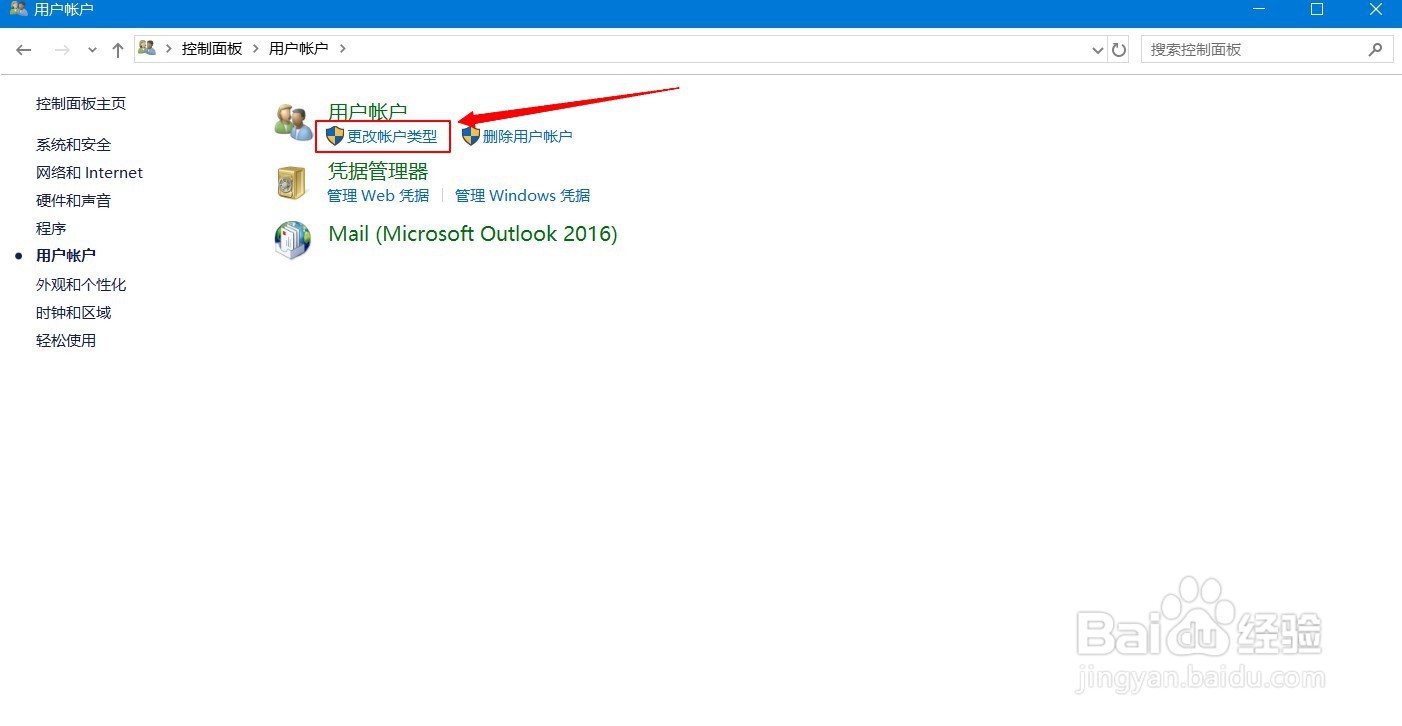Open 外观和个性化 category
The height and width of the screenshot is (726, 1402).
(81, 285)
